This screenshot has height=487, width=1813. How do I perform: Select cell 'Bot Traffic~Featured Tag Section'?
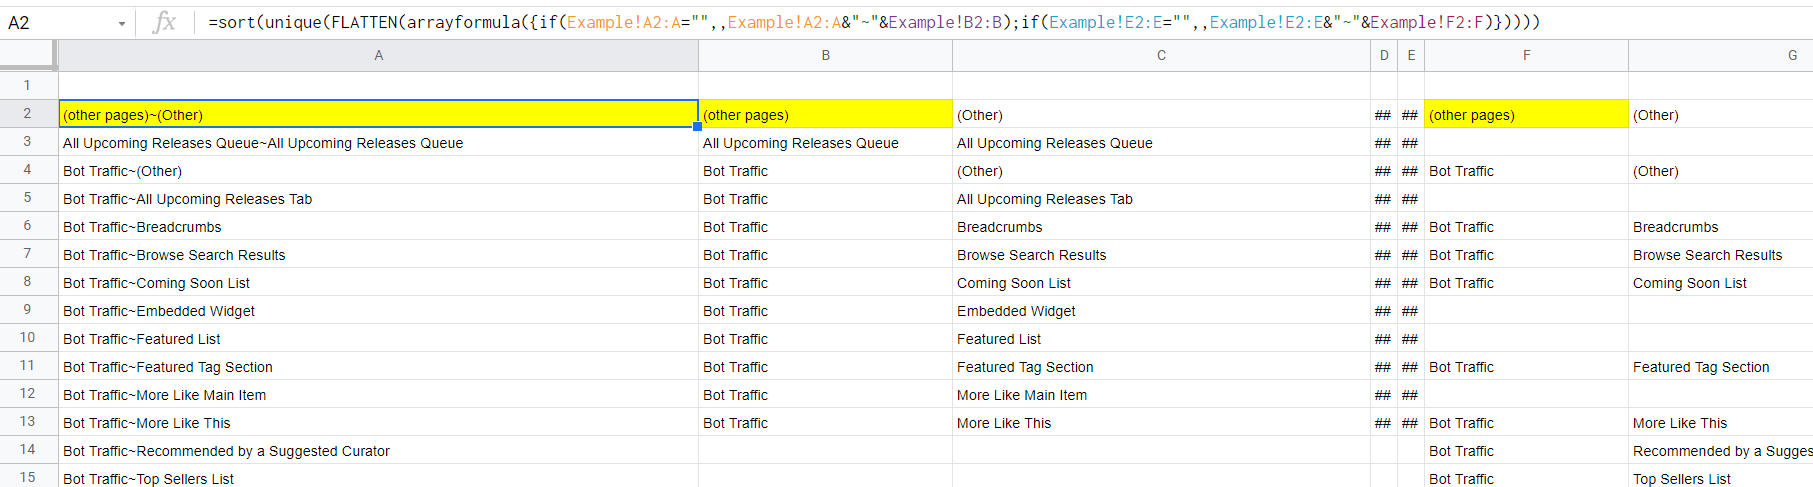pos(379,366)
